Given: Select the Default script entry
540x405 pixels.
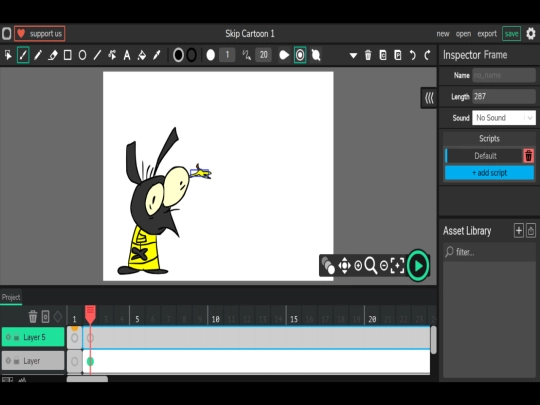Looking at the screenshot, I should (x=484, y=156).
